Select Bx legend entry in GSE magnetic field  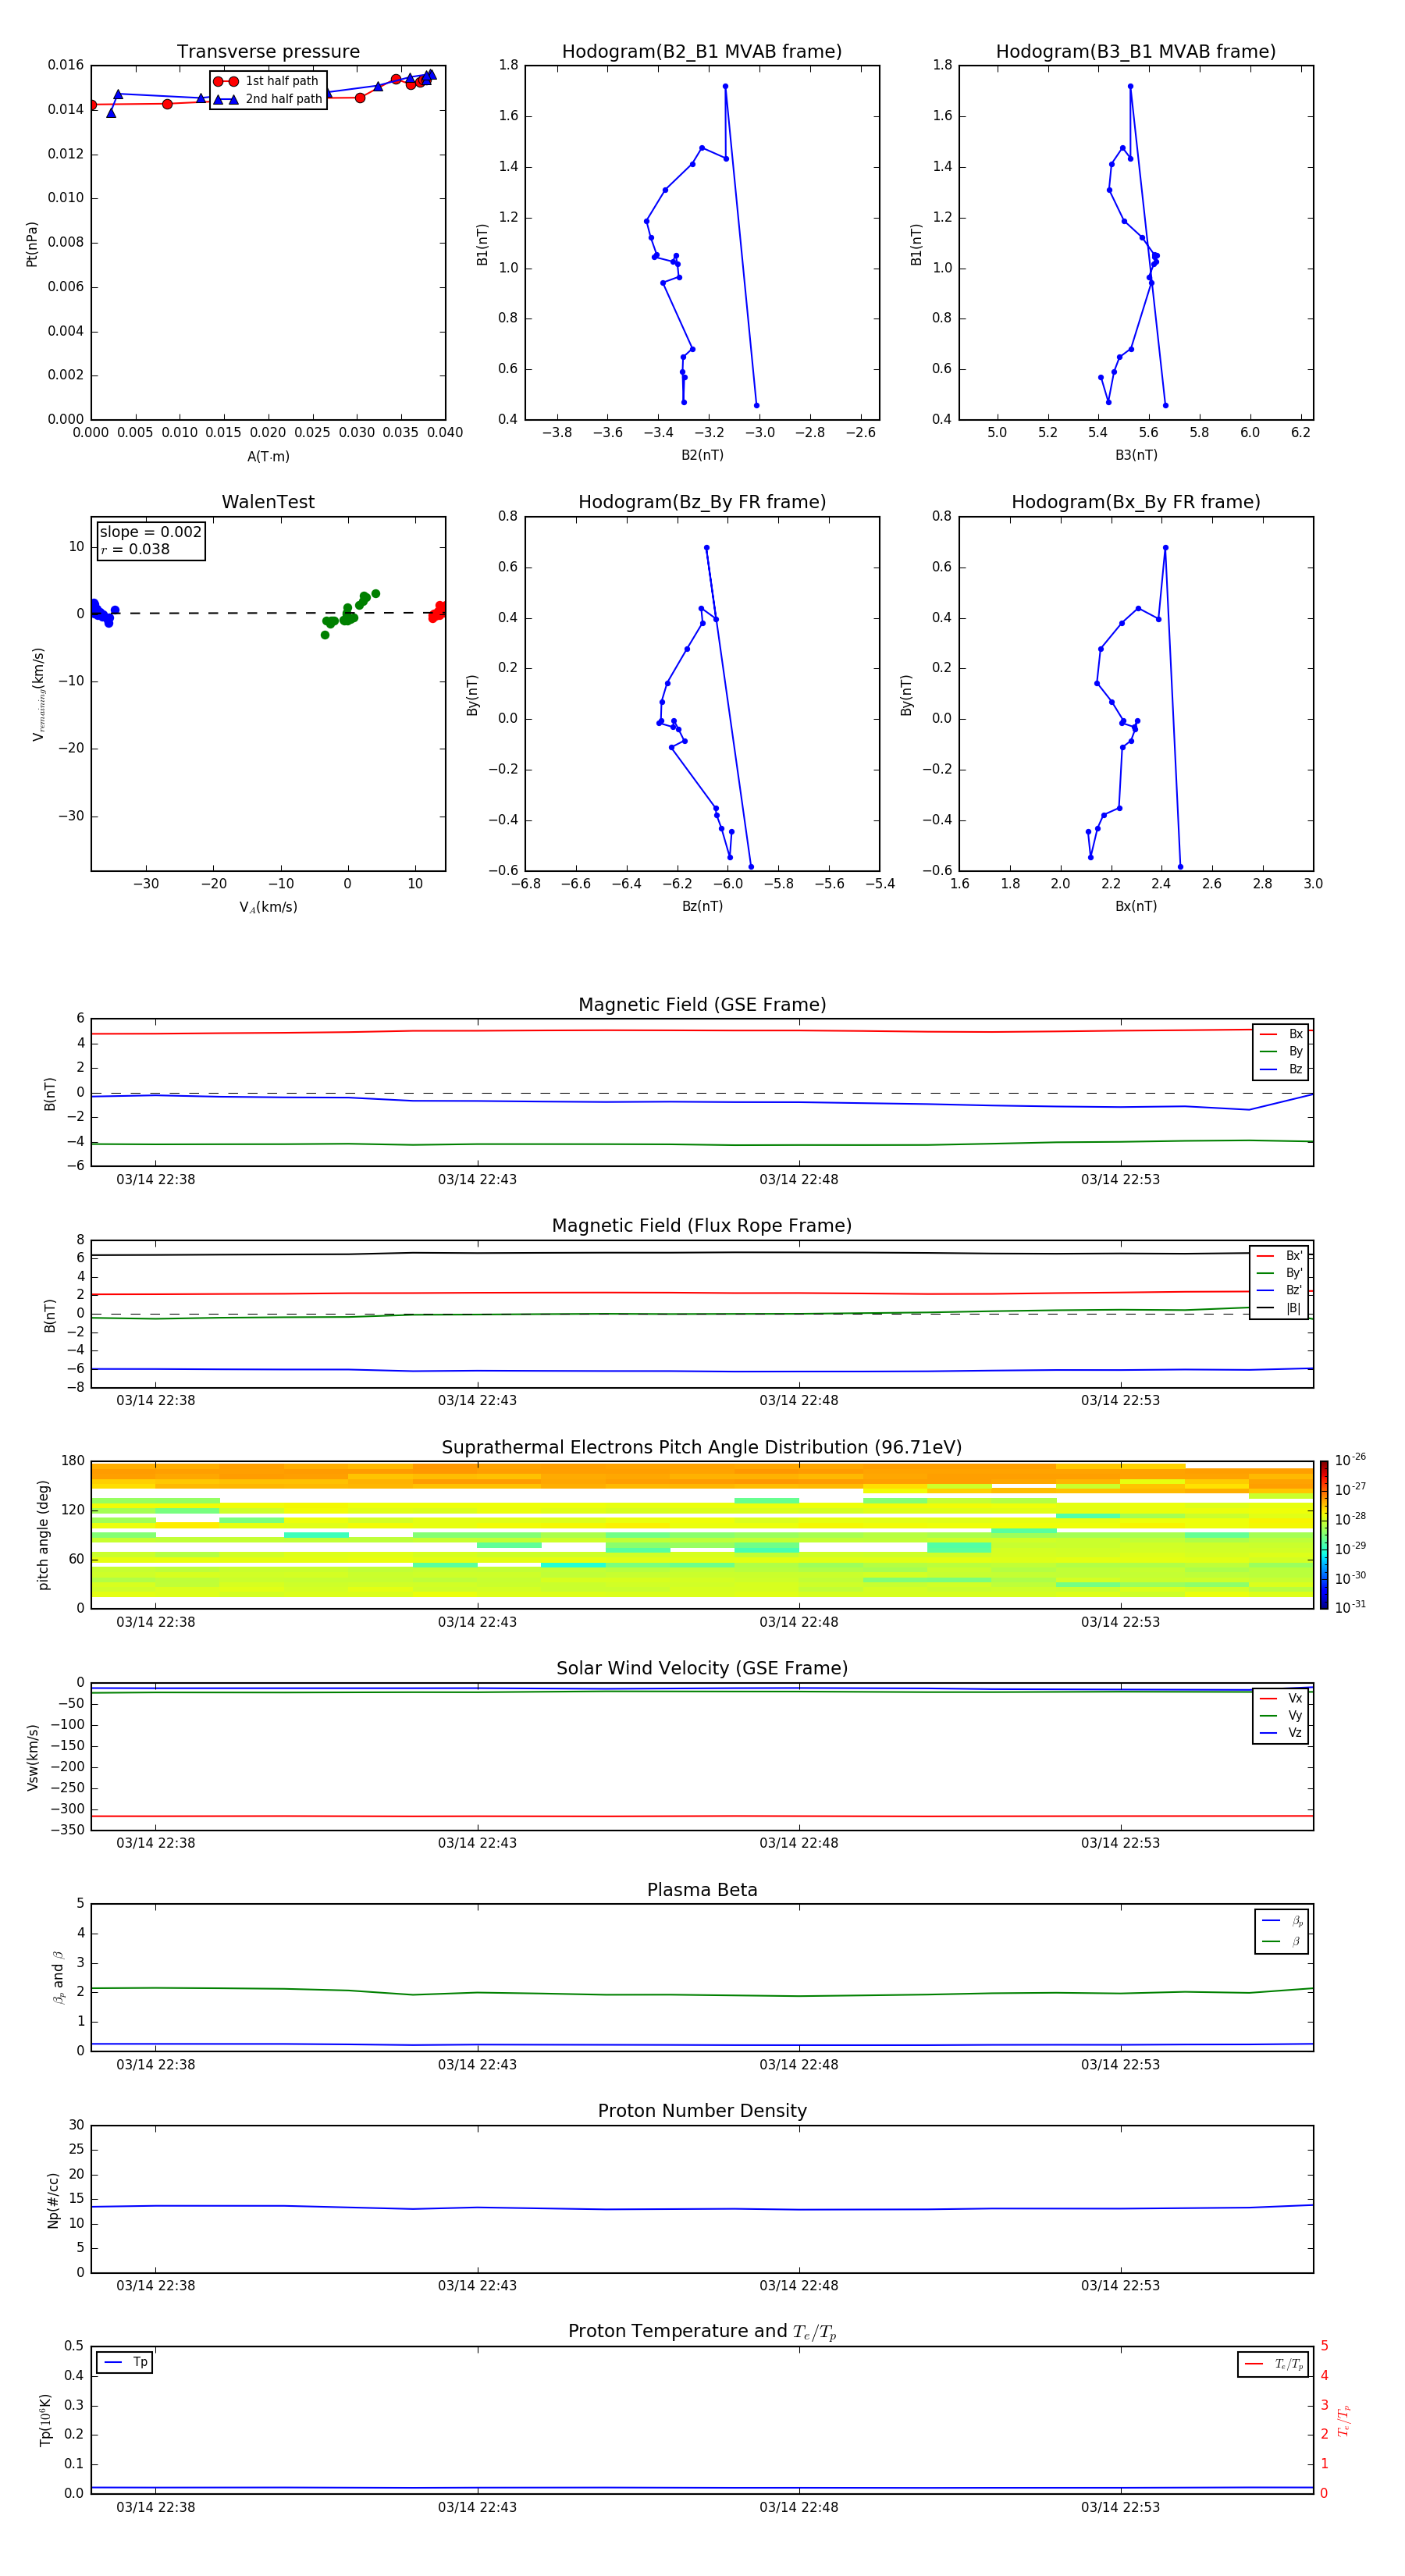tap(1282, 1034)
